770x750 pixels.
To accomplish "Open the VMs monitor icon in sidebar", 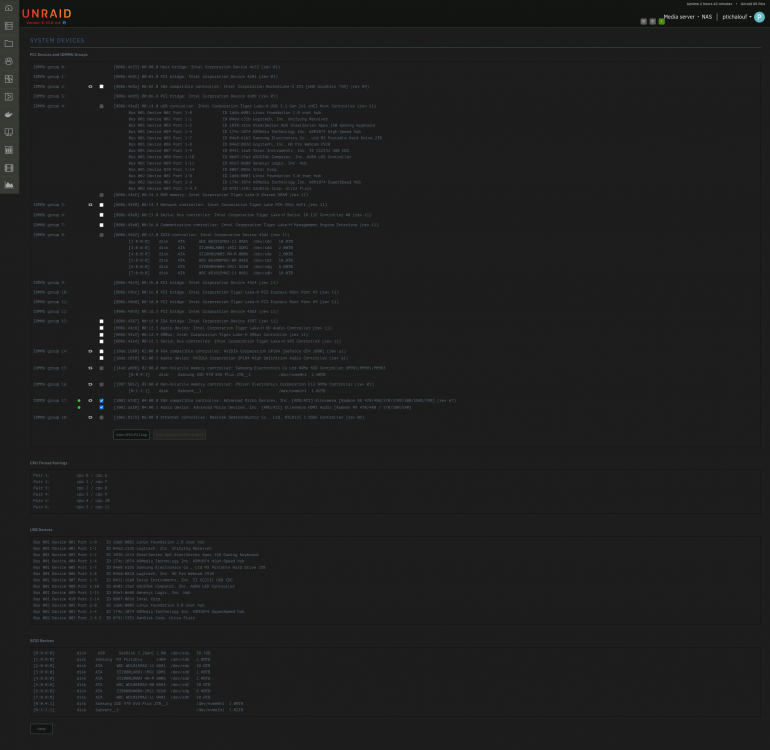I will tap(9, 132).
